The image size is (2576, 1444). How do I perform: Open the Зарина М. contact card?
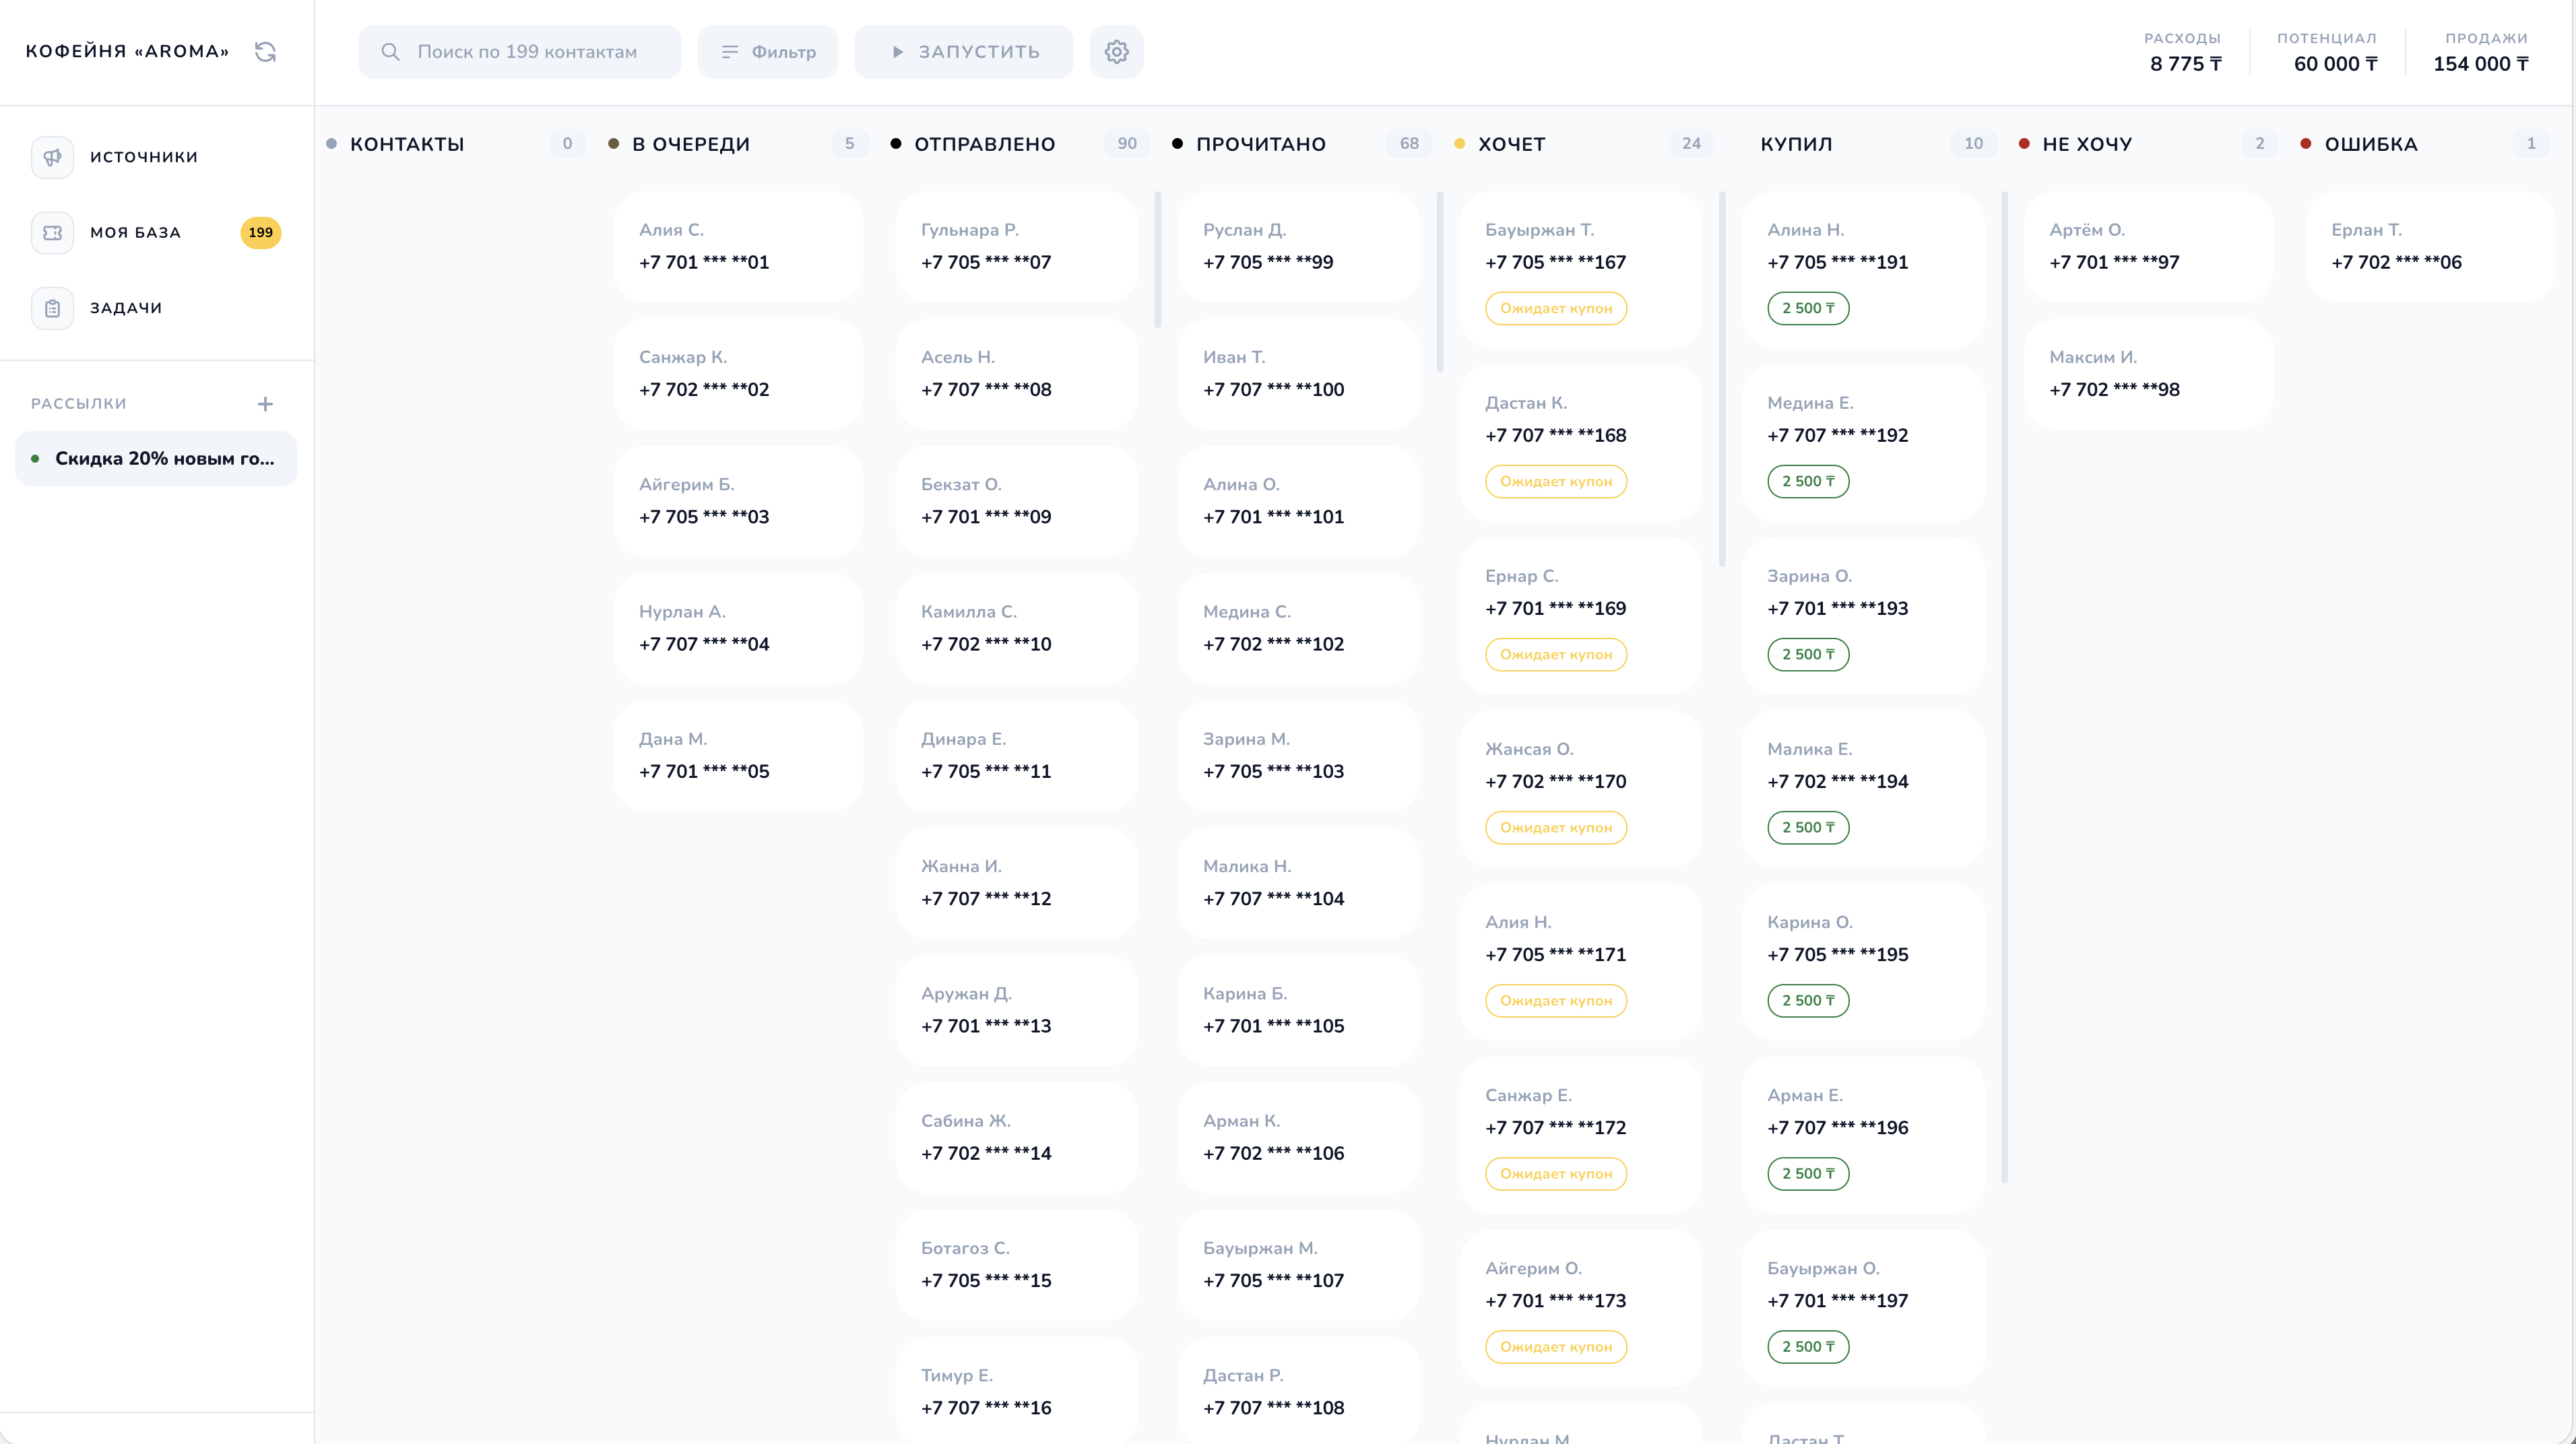pyautogui.click(x=1299, y=756)
